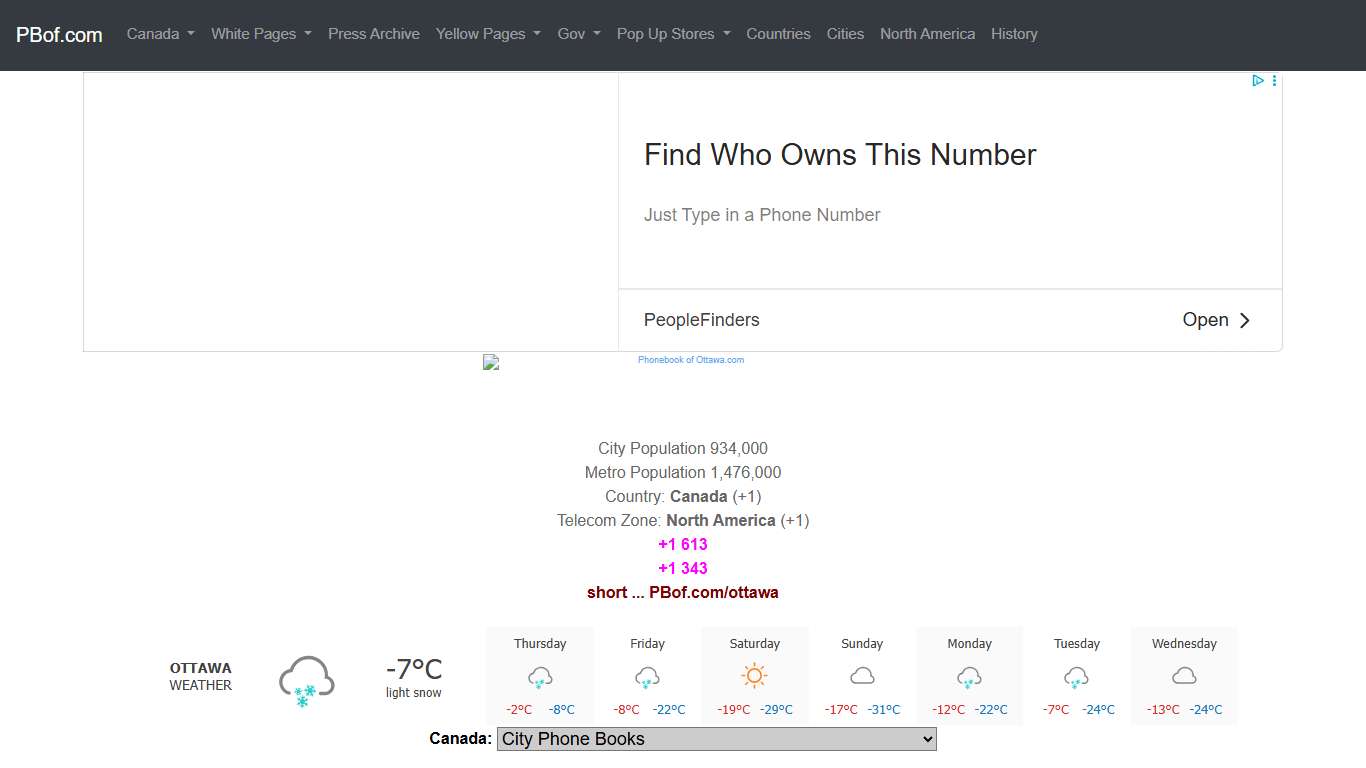1366x768 pixels.
Task: Click Wednesday's cloud forecast icon
Action: pyautogui.click(x=1184, y=677)
